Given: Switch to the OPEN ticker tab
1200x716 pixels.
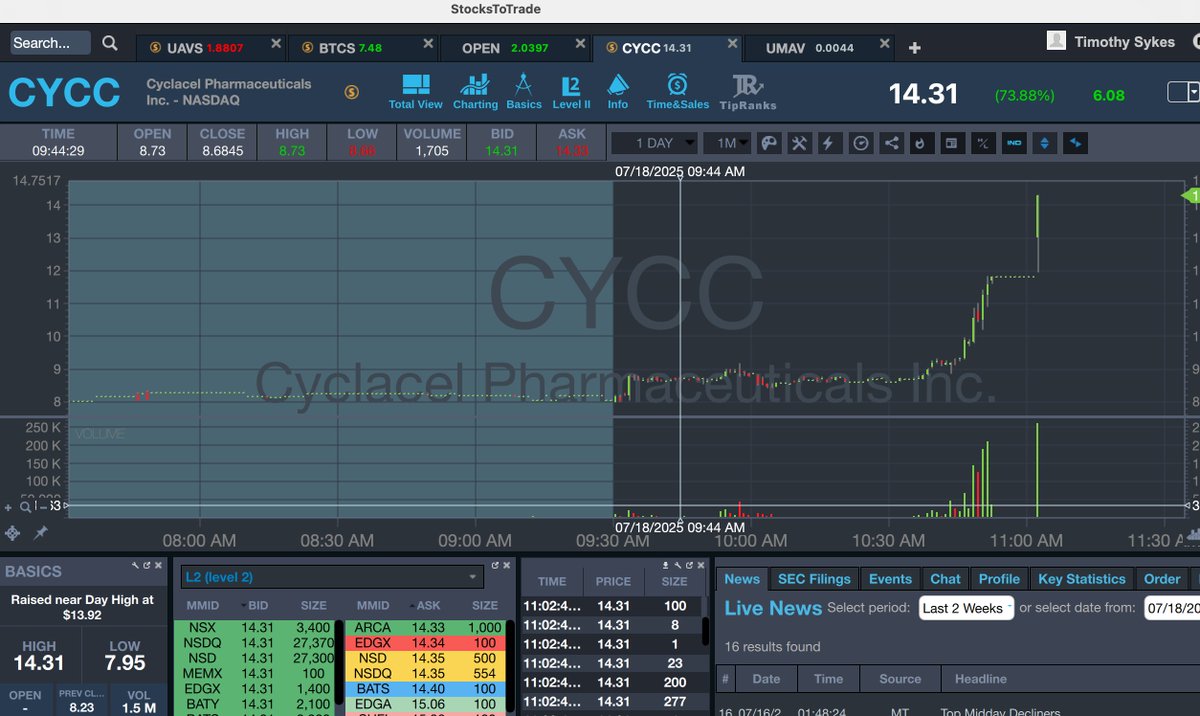Looking at the screenshot, I should [515, 48].
